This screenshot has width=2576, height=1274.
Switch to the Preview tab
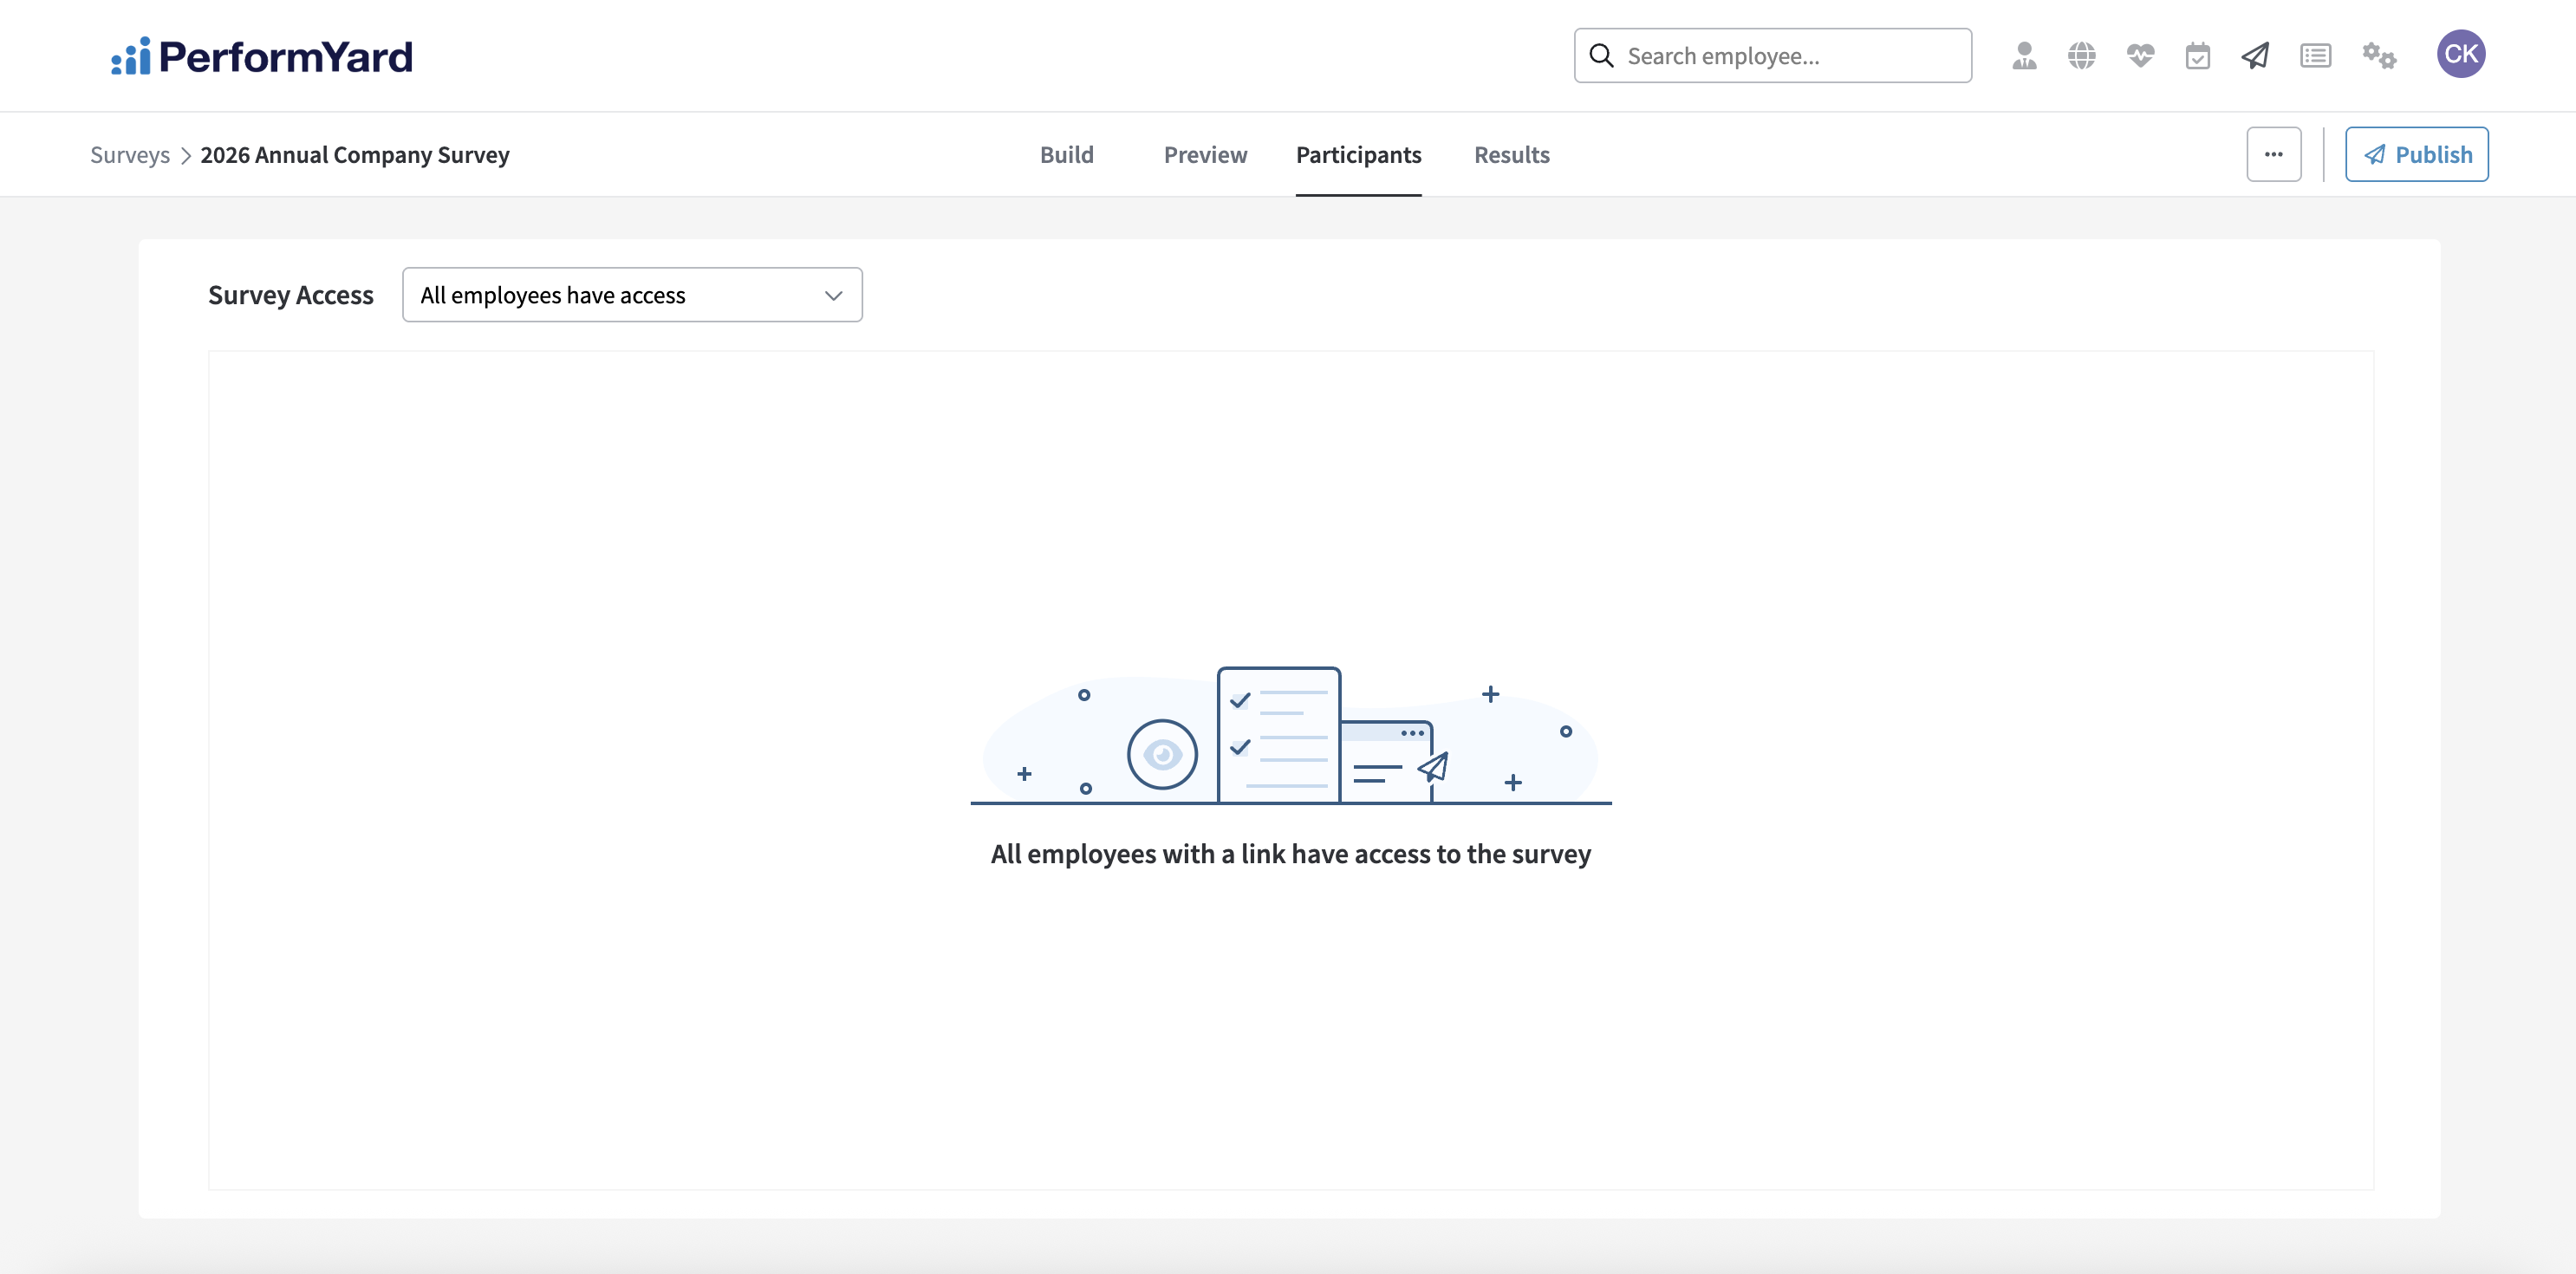click(x=1205, y=155)
